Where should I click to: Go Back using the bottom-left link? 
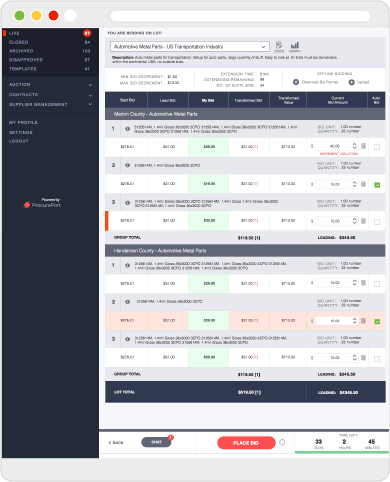click(x=116, y=442)
